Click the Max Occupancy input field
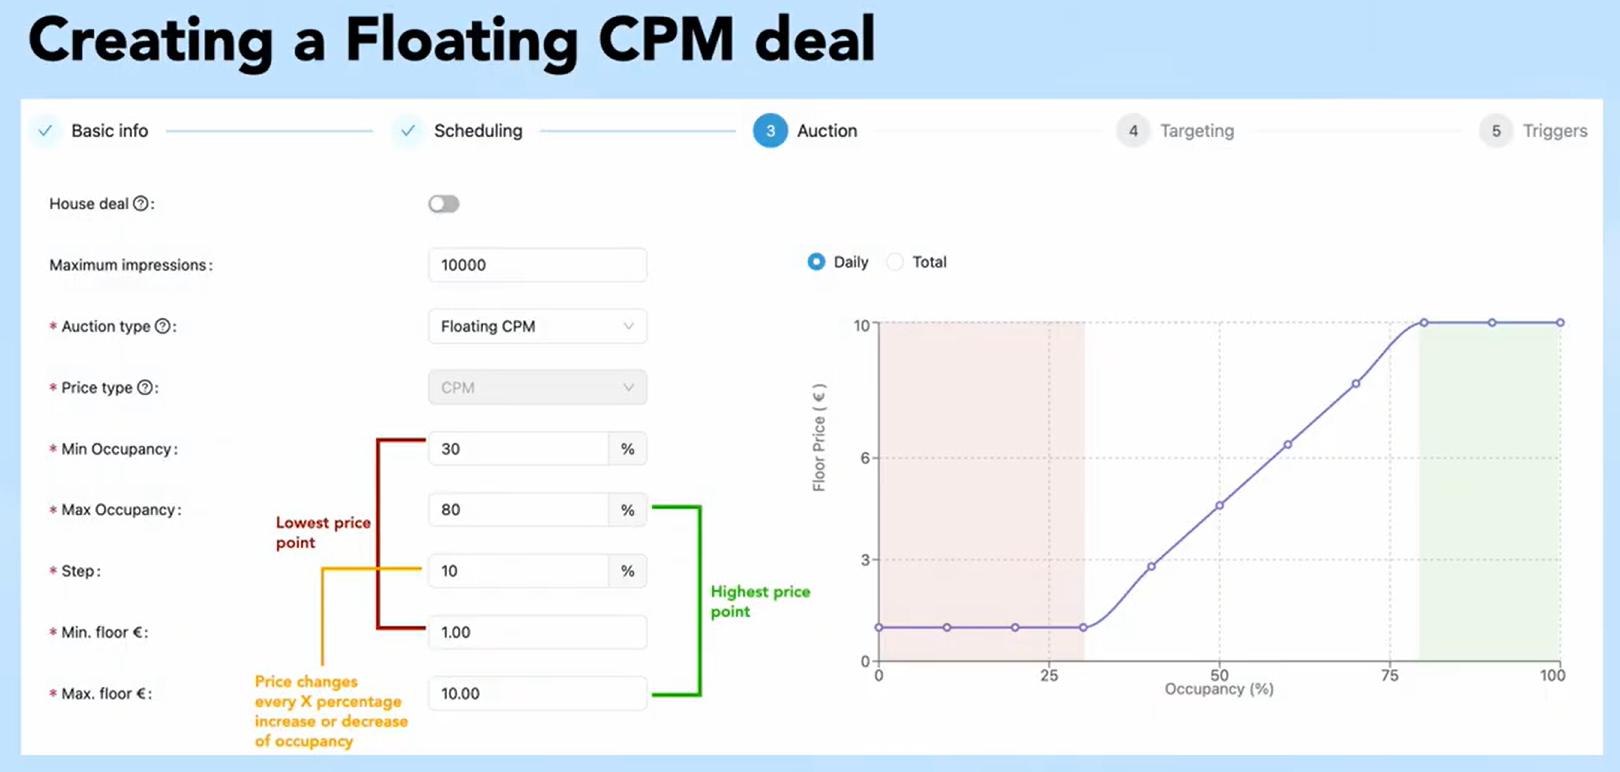 (x=518, y=510)
